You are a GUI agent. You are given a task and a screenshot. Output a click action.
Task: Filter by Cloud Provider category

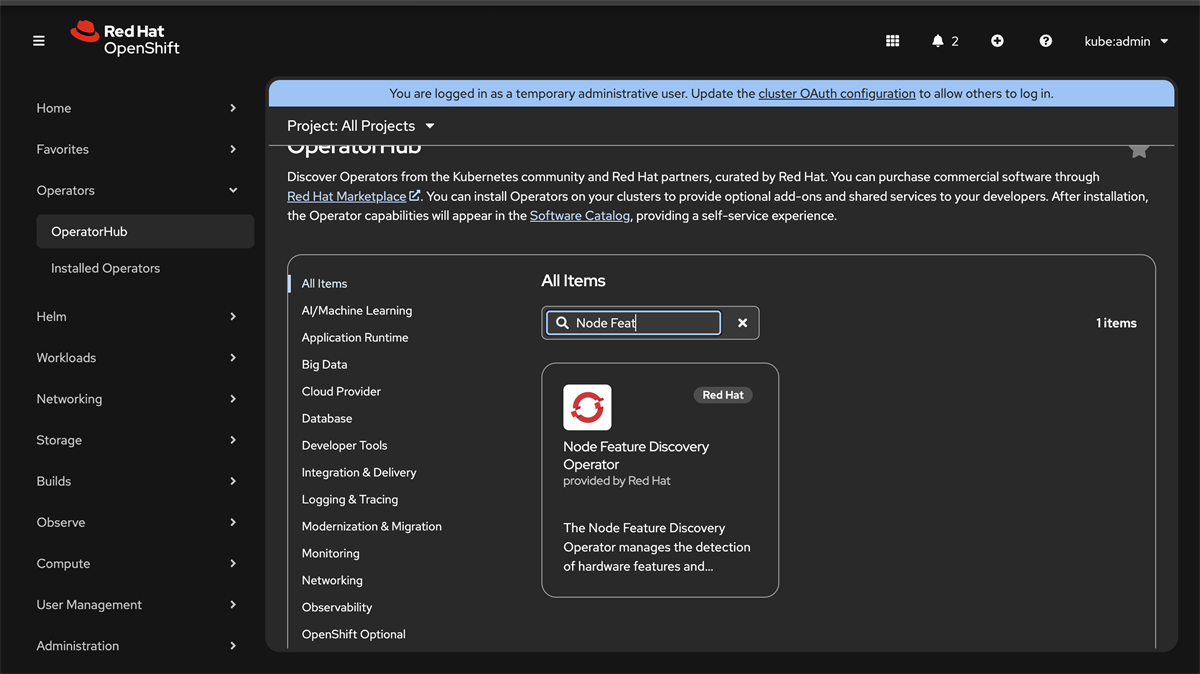[x=341, y=392]
